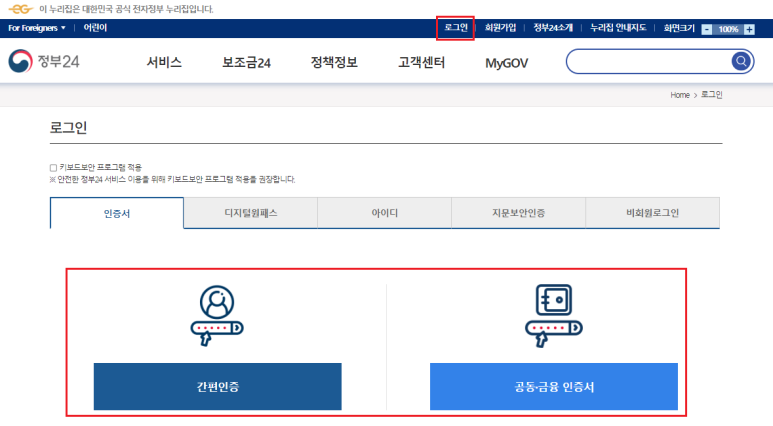Click the 간편인증 button

217,387
